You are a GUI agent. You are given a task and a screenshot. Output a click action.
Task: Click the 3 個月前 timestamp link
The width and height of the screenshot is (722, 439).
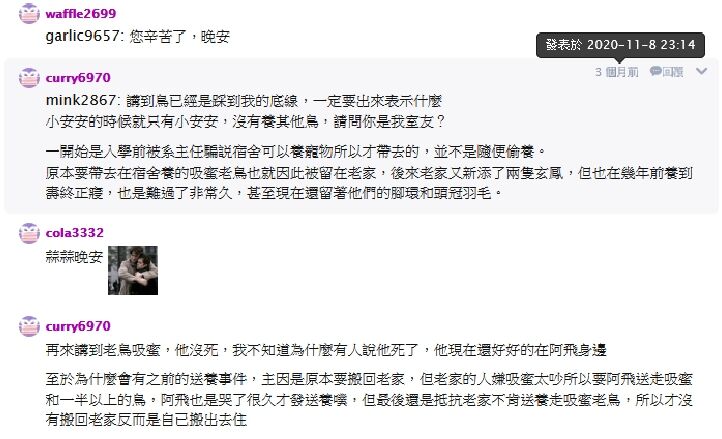pyautogui.click(x=617, y=72)
